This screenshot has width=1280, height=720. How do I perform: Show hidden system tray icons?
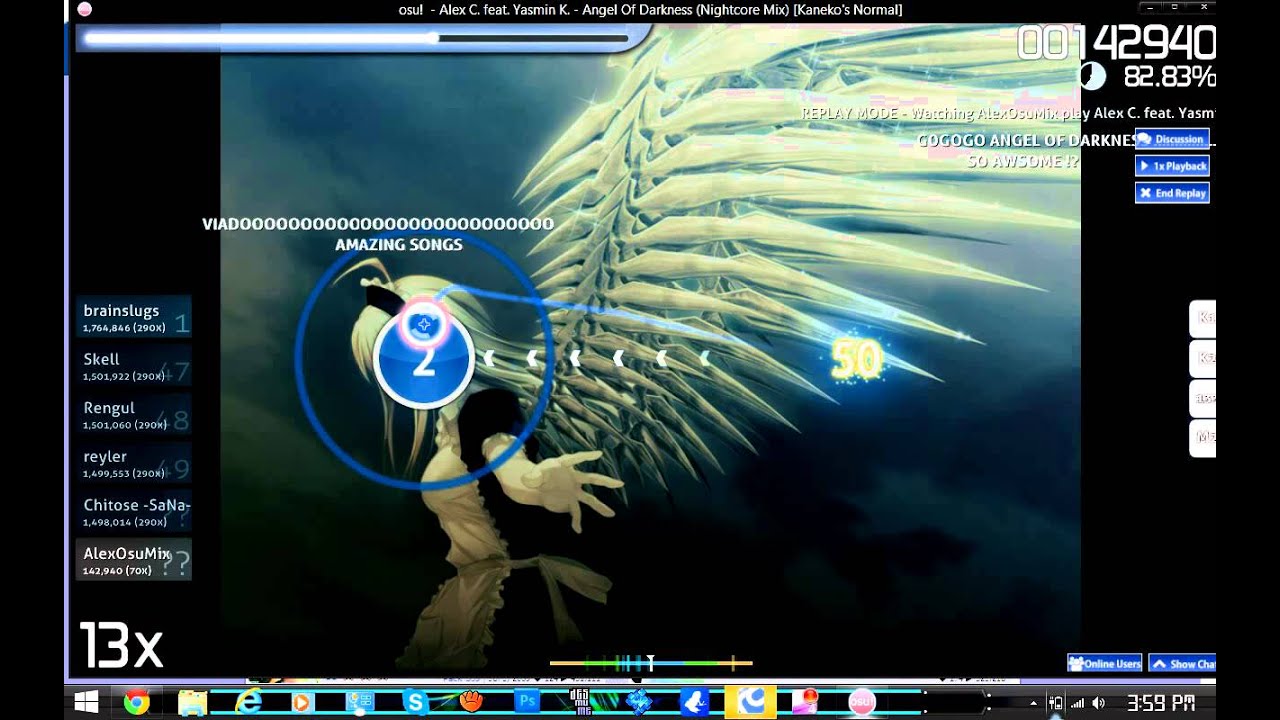point(1034,703)
